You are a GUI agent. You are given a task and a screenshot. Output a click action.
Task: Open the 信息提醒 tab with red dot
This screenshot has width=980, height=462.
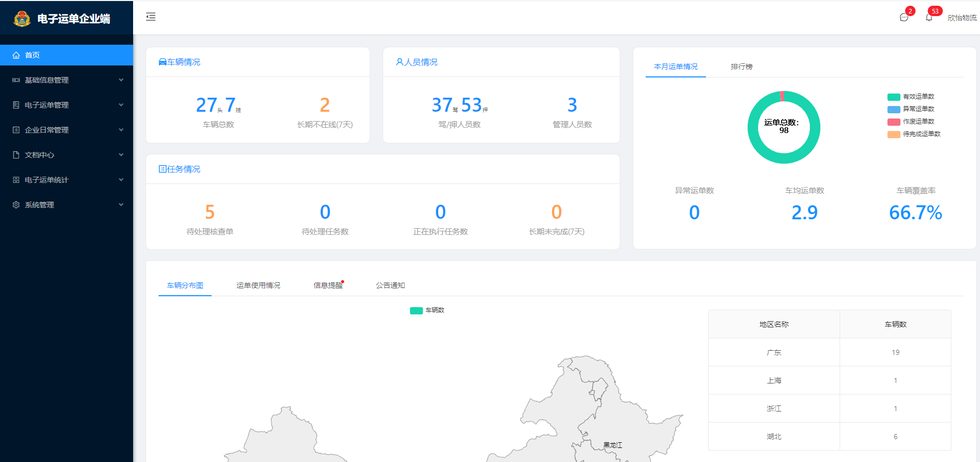point(328,285)
